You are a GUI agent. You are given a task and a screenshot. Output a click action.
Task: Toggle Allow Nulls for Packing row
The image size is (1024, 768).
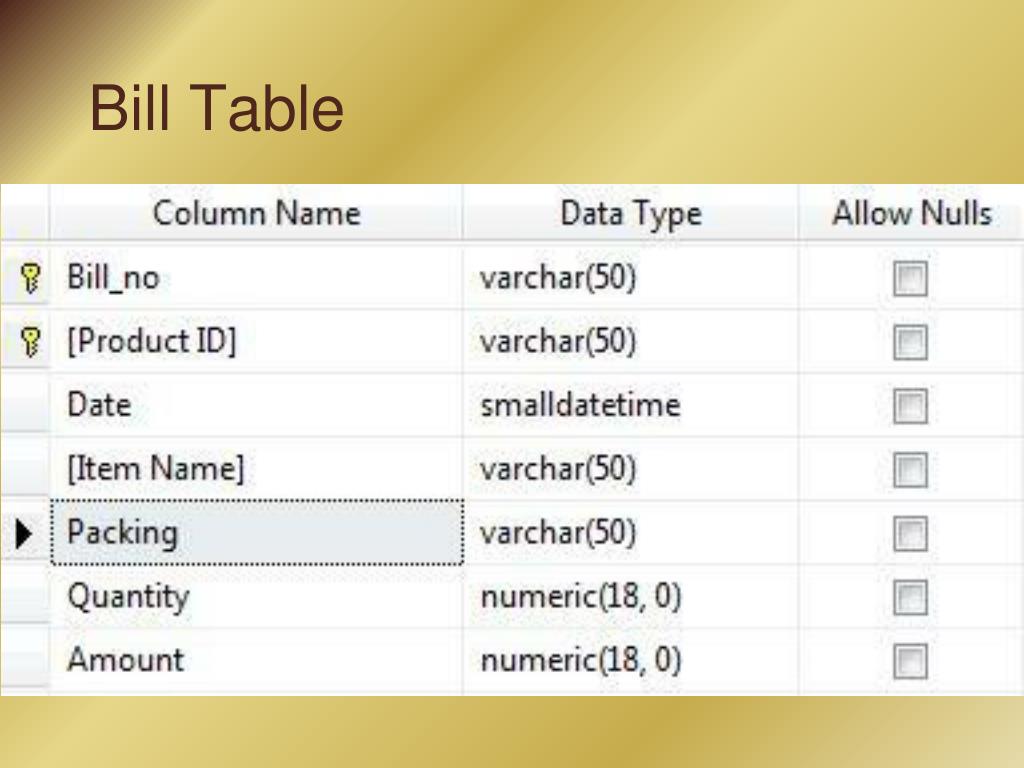tap(910, 534)
